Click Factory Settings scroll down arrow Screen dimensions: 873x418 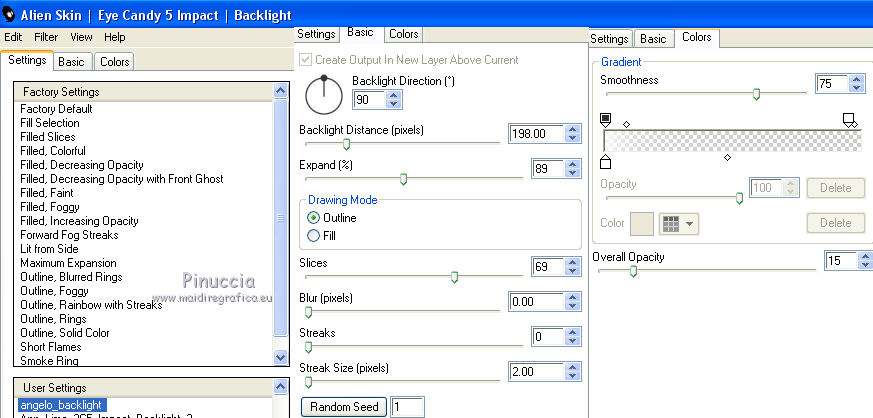click(281, 357)
